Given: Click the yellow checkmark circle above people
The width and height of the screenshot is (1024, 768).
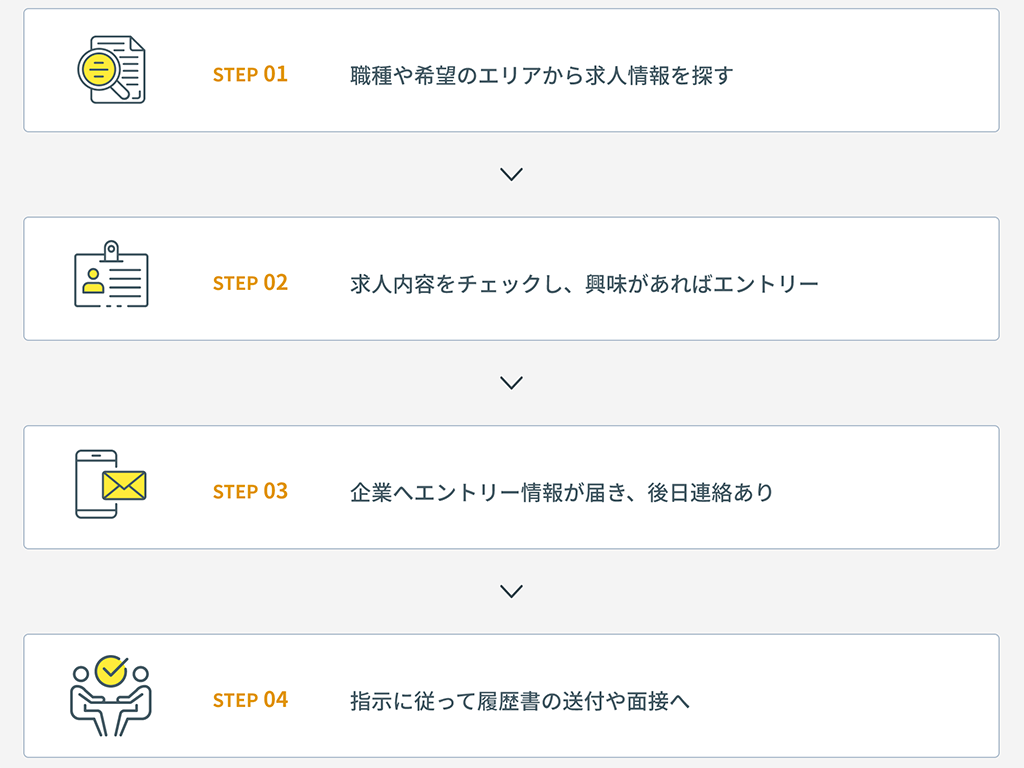Looking at the screenshot, I should pos(111,671).
